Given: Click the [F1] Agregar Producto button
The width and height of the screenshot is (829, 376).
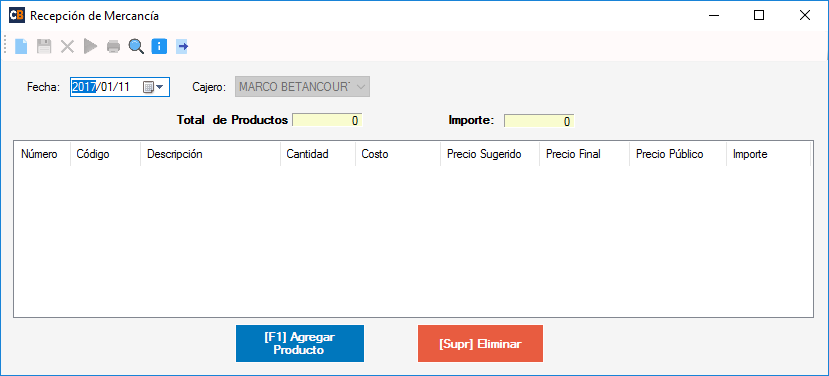Looking at the screenshot, I should click(x=300, y=343).
